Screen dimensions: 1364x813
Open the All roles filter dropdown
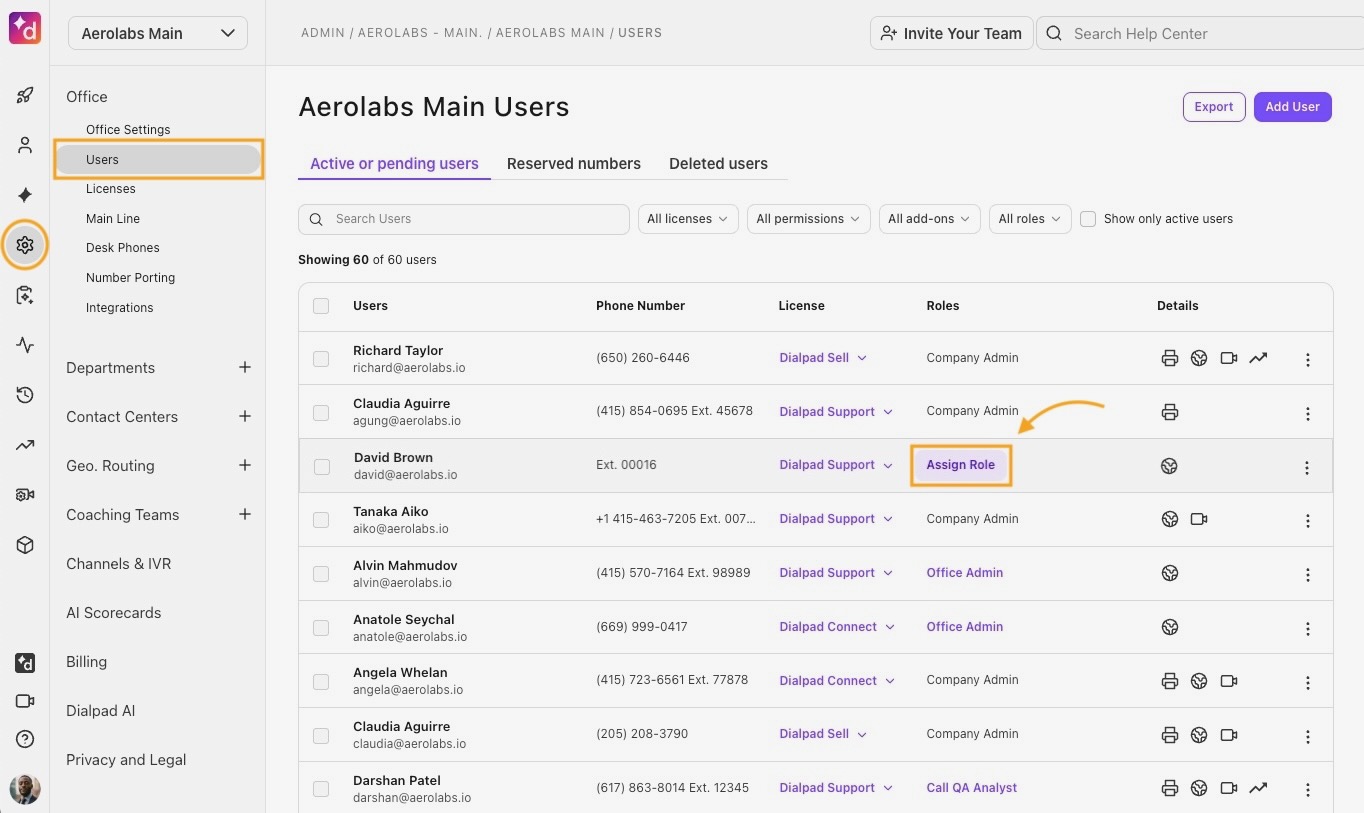pos(1031,219)
